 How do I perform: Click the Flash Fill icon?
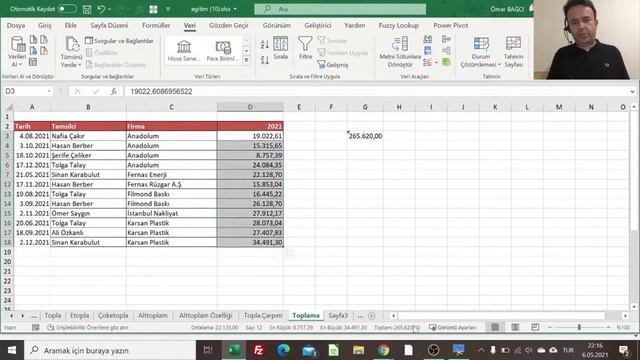tap(428, 39)
